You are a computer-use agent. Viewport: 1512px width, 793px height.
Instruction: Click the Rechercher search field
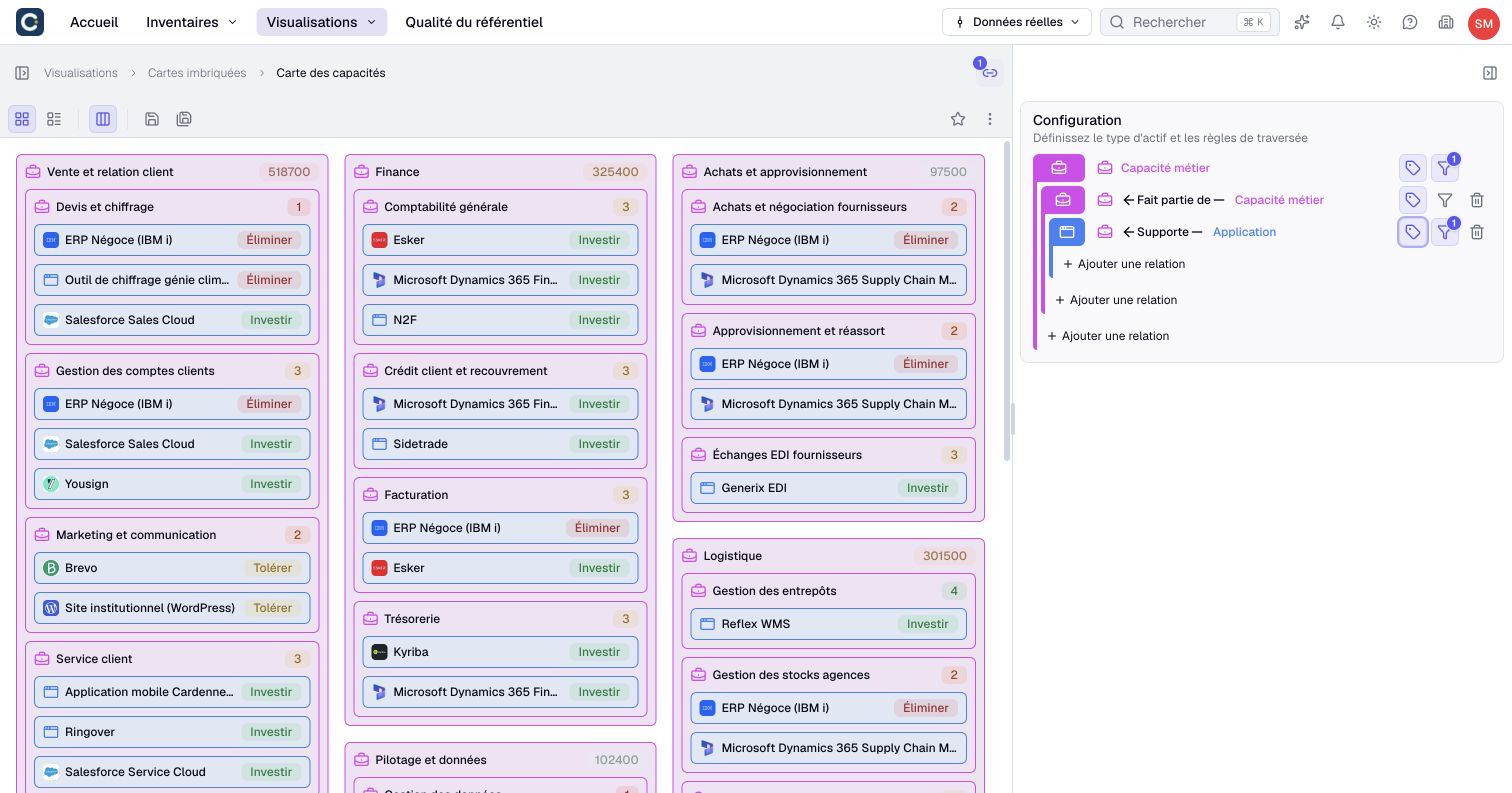pyautogui.click(x=1190, y=22)
